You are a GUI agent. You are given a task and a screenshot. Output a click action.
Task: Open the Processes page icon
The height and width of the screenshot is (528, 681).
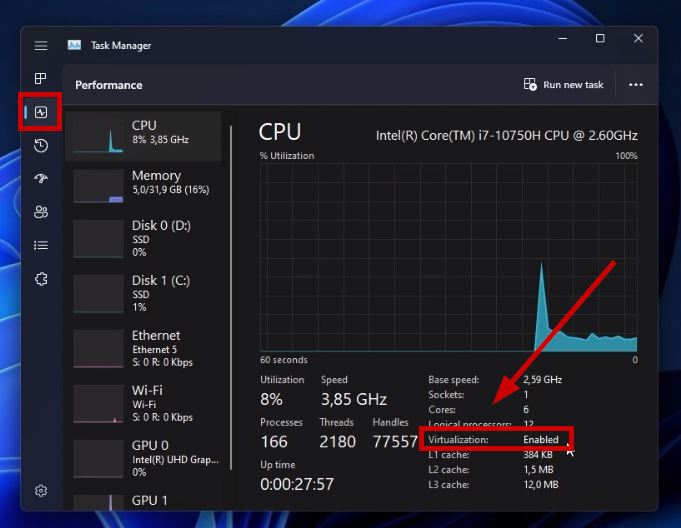pyautogui.click(x=40, y=79)
